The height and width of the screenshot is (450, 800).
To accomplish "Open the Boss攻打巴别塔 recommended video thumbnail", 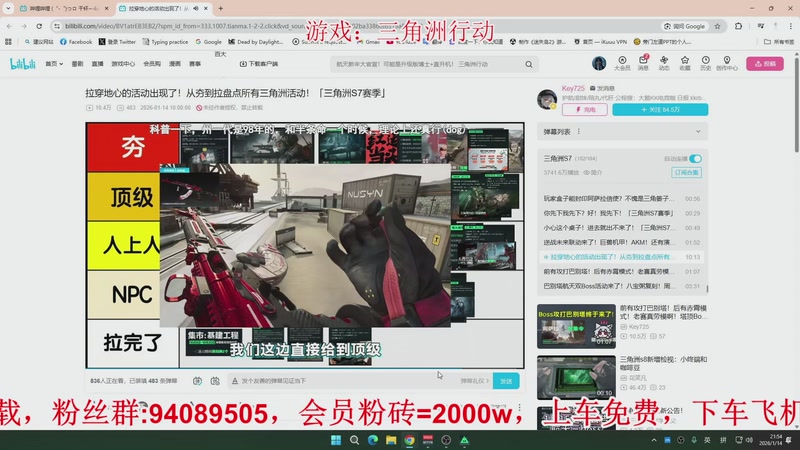I will pos(576,327).
